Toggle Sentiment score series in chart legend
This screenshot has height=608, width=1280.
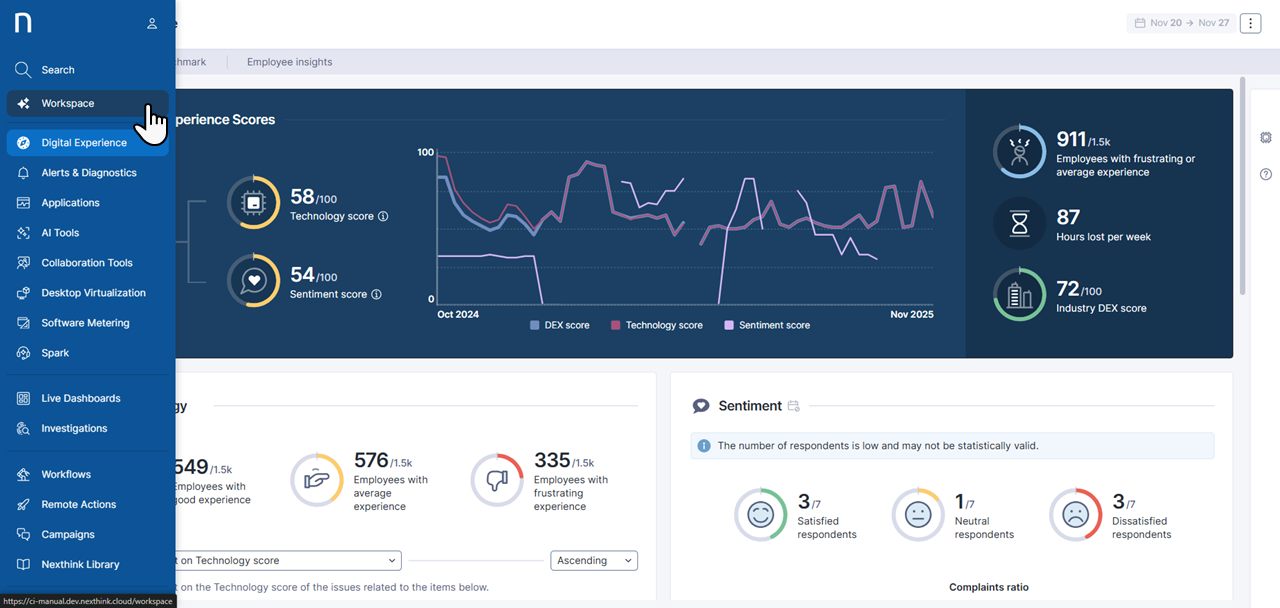767,325
